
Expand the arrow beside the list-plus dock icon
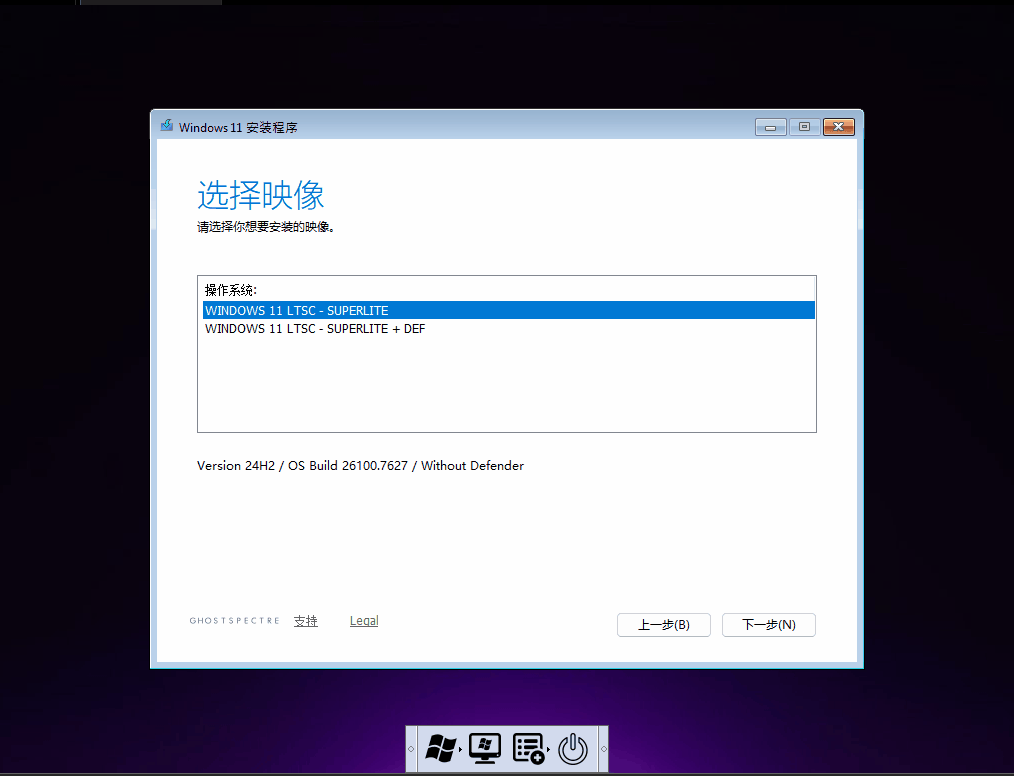pyautogui.click(x=549, y=749)
